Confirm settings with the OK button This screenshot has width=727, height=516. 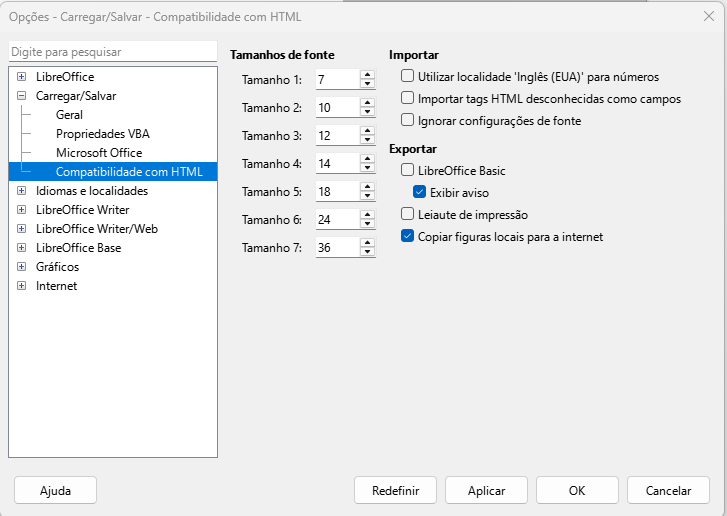click(x=577, y=490)
